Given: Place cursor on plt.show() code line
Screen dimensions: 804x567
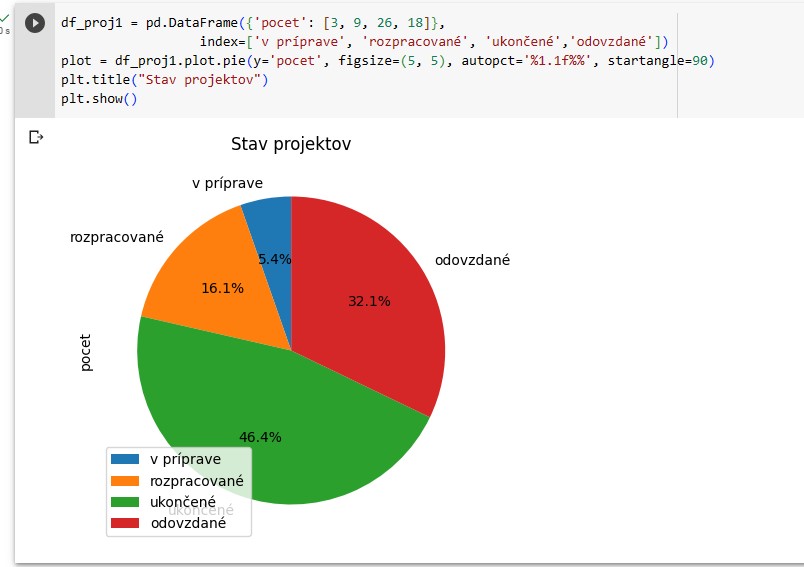Looking at the screenshot, I should tap(99, 99).
